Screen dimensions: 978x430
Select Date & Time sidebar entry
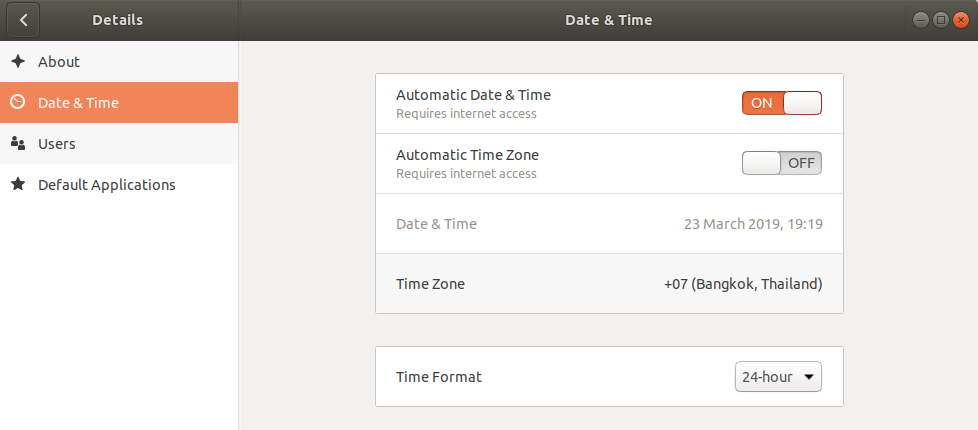click(x=119, y=102)
